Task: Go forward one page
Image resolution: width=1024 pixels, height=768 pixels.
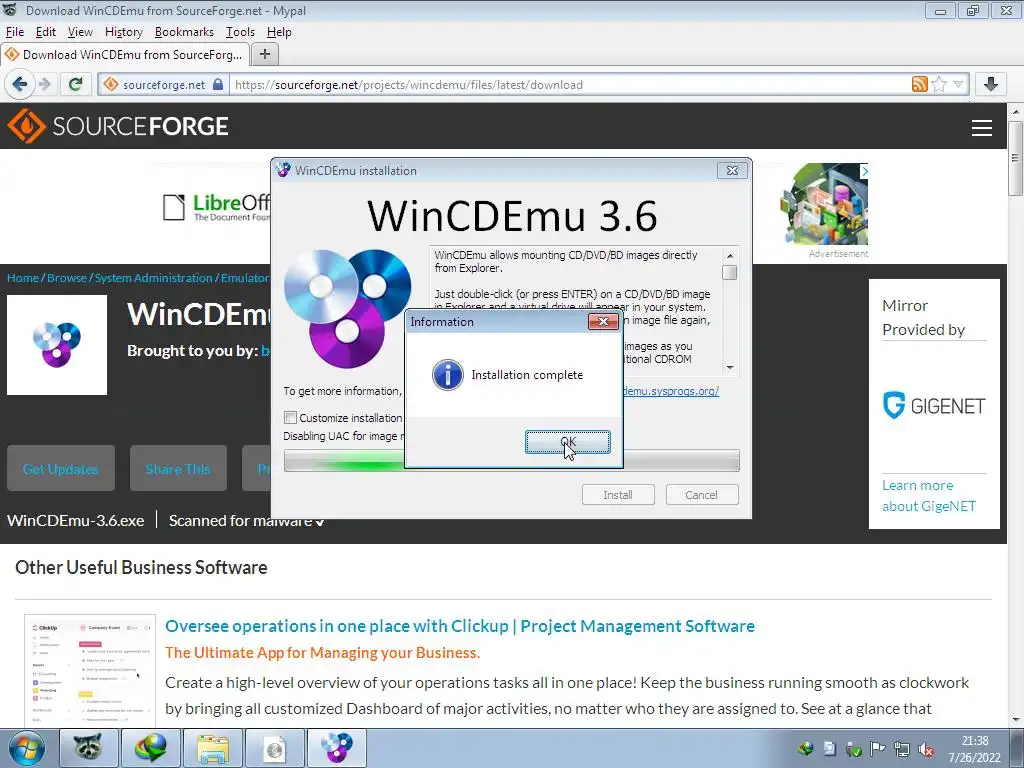Action: (44, 84)
